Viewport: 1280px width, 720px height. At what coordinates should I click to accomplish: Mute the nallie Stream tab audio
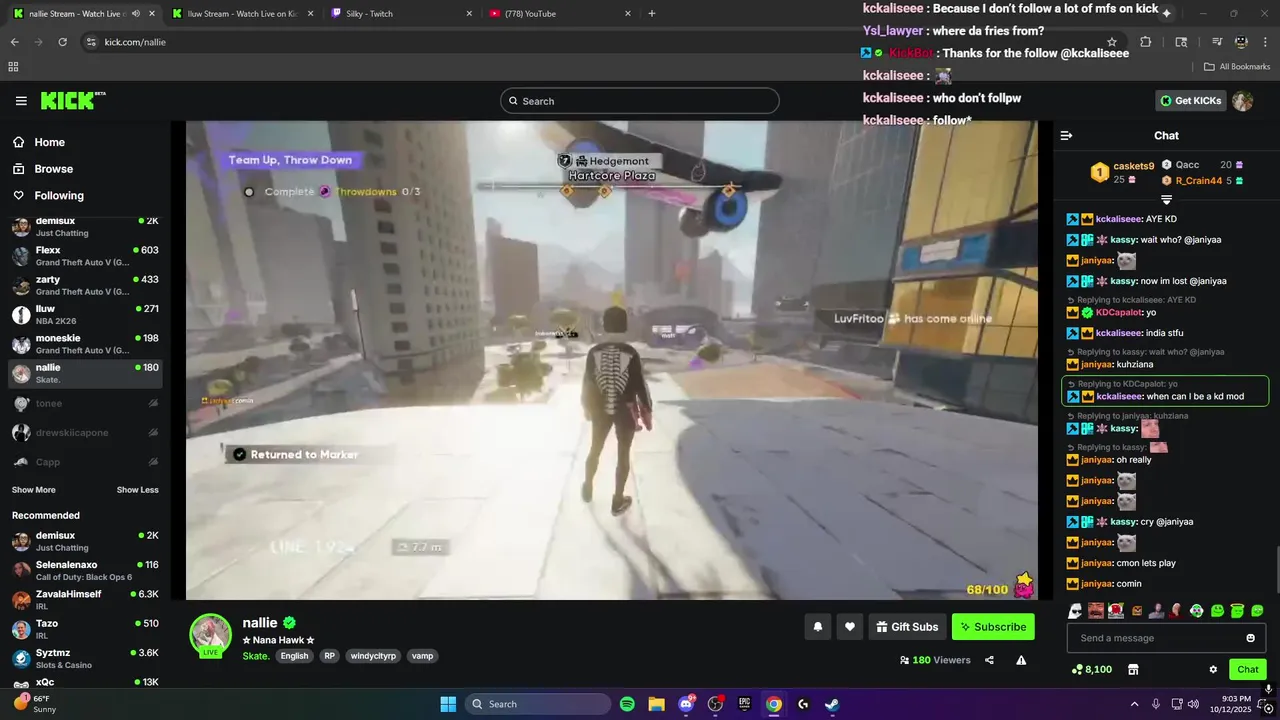(135, 13)
